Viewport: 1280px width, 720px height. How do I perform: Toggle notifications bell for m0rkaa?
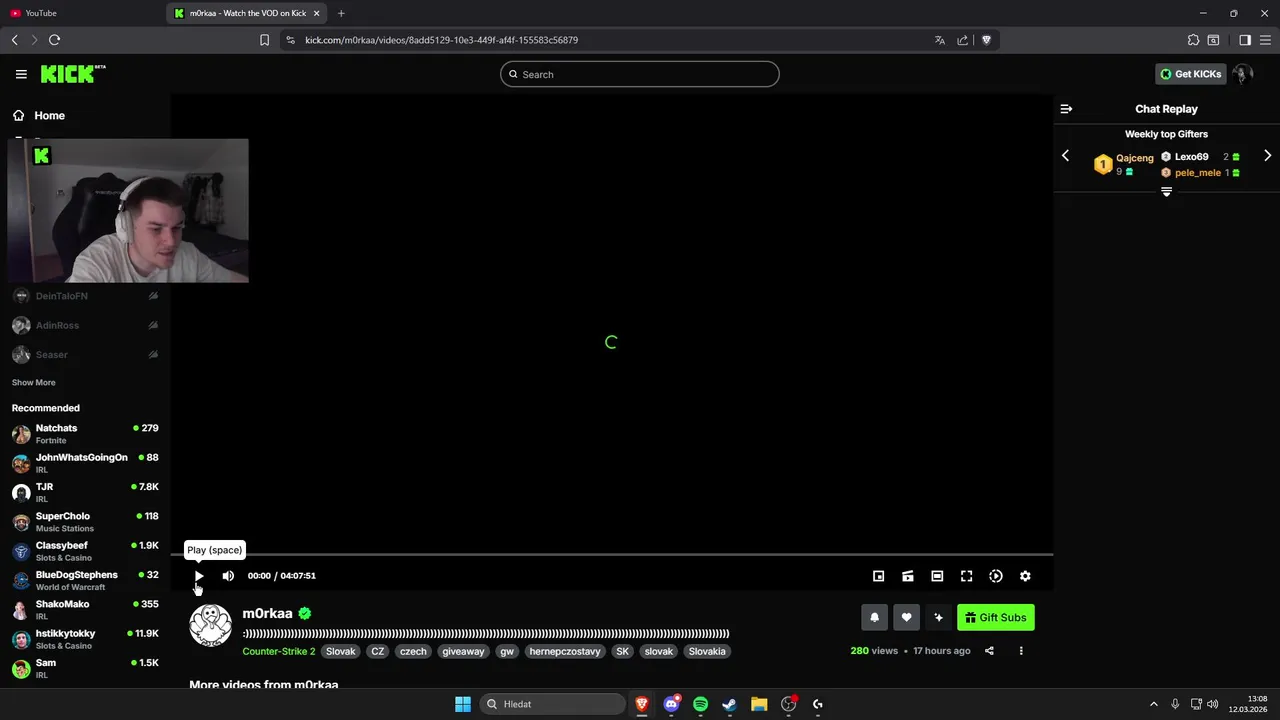(874, 617)
